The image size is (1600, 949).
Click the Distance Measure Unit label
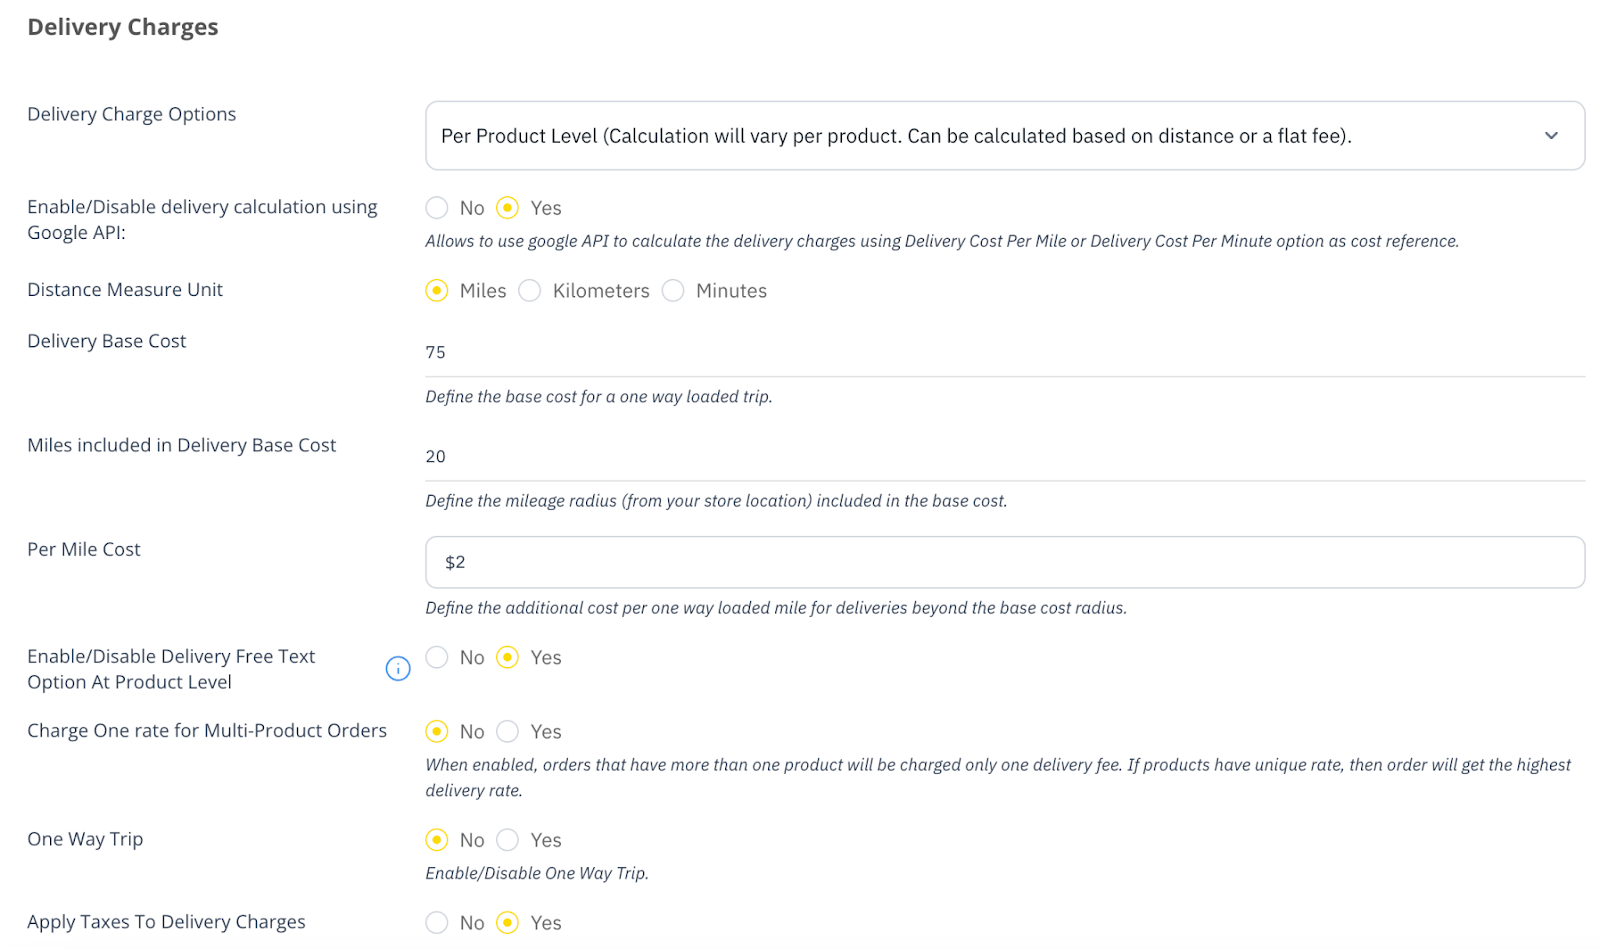pos(125,290)
